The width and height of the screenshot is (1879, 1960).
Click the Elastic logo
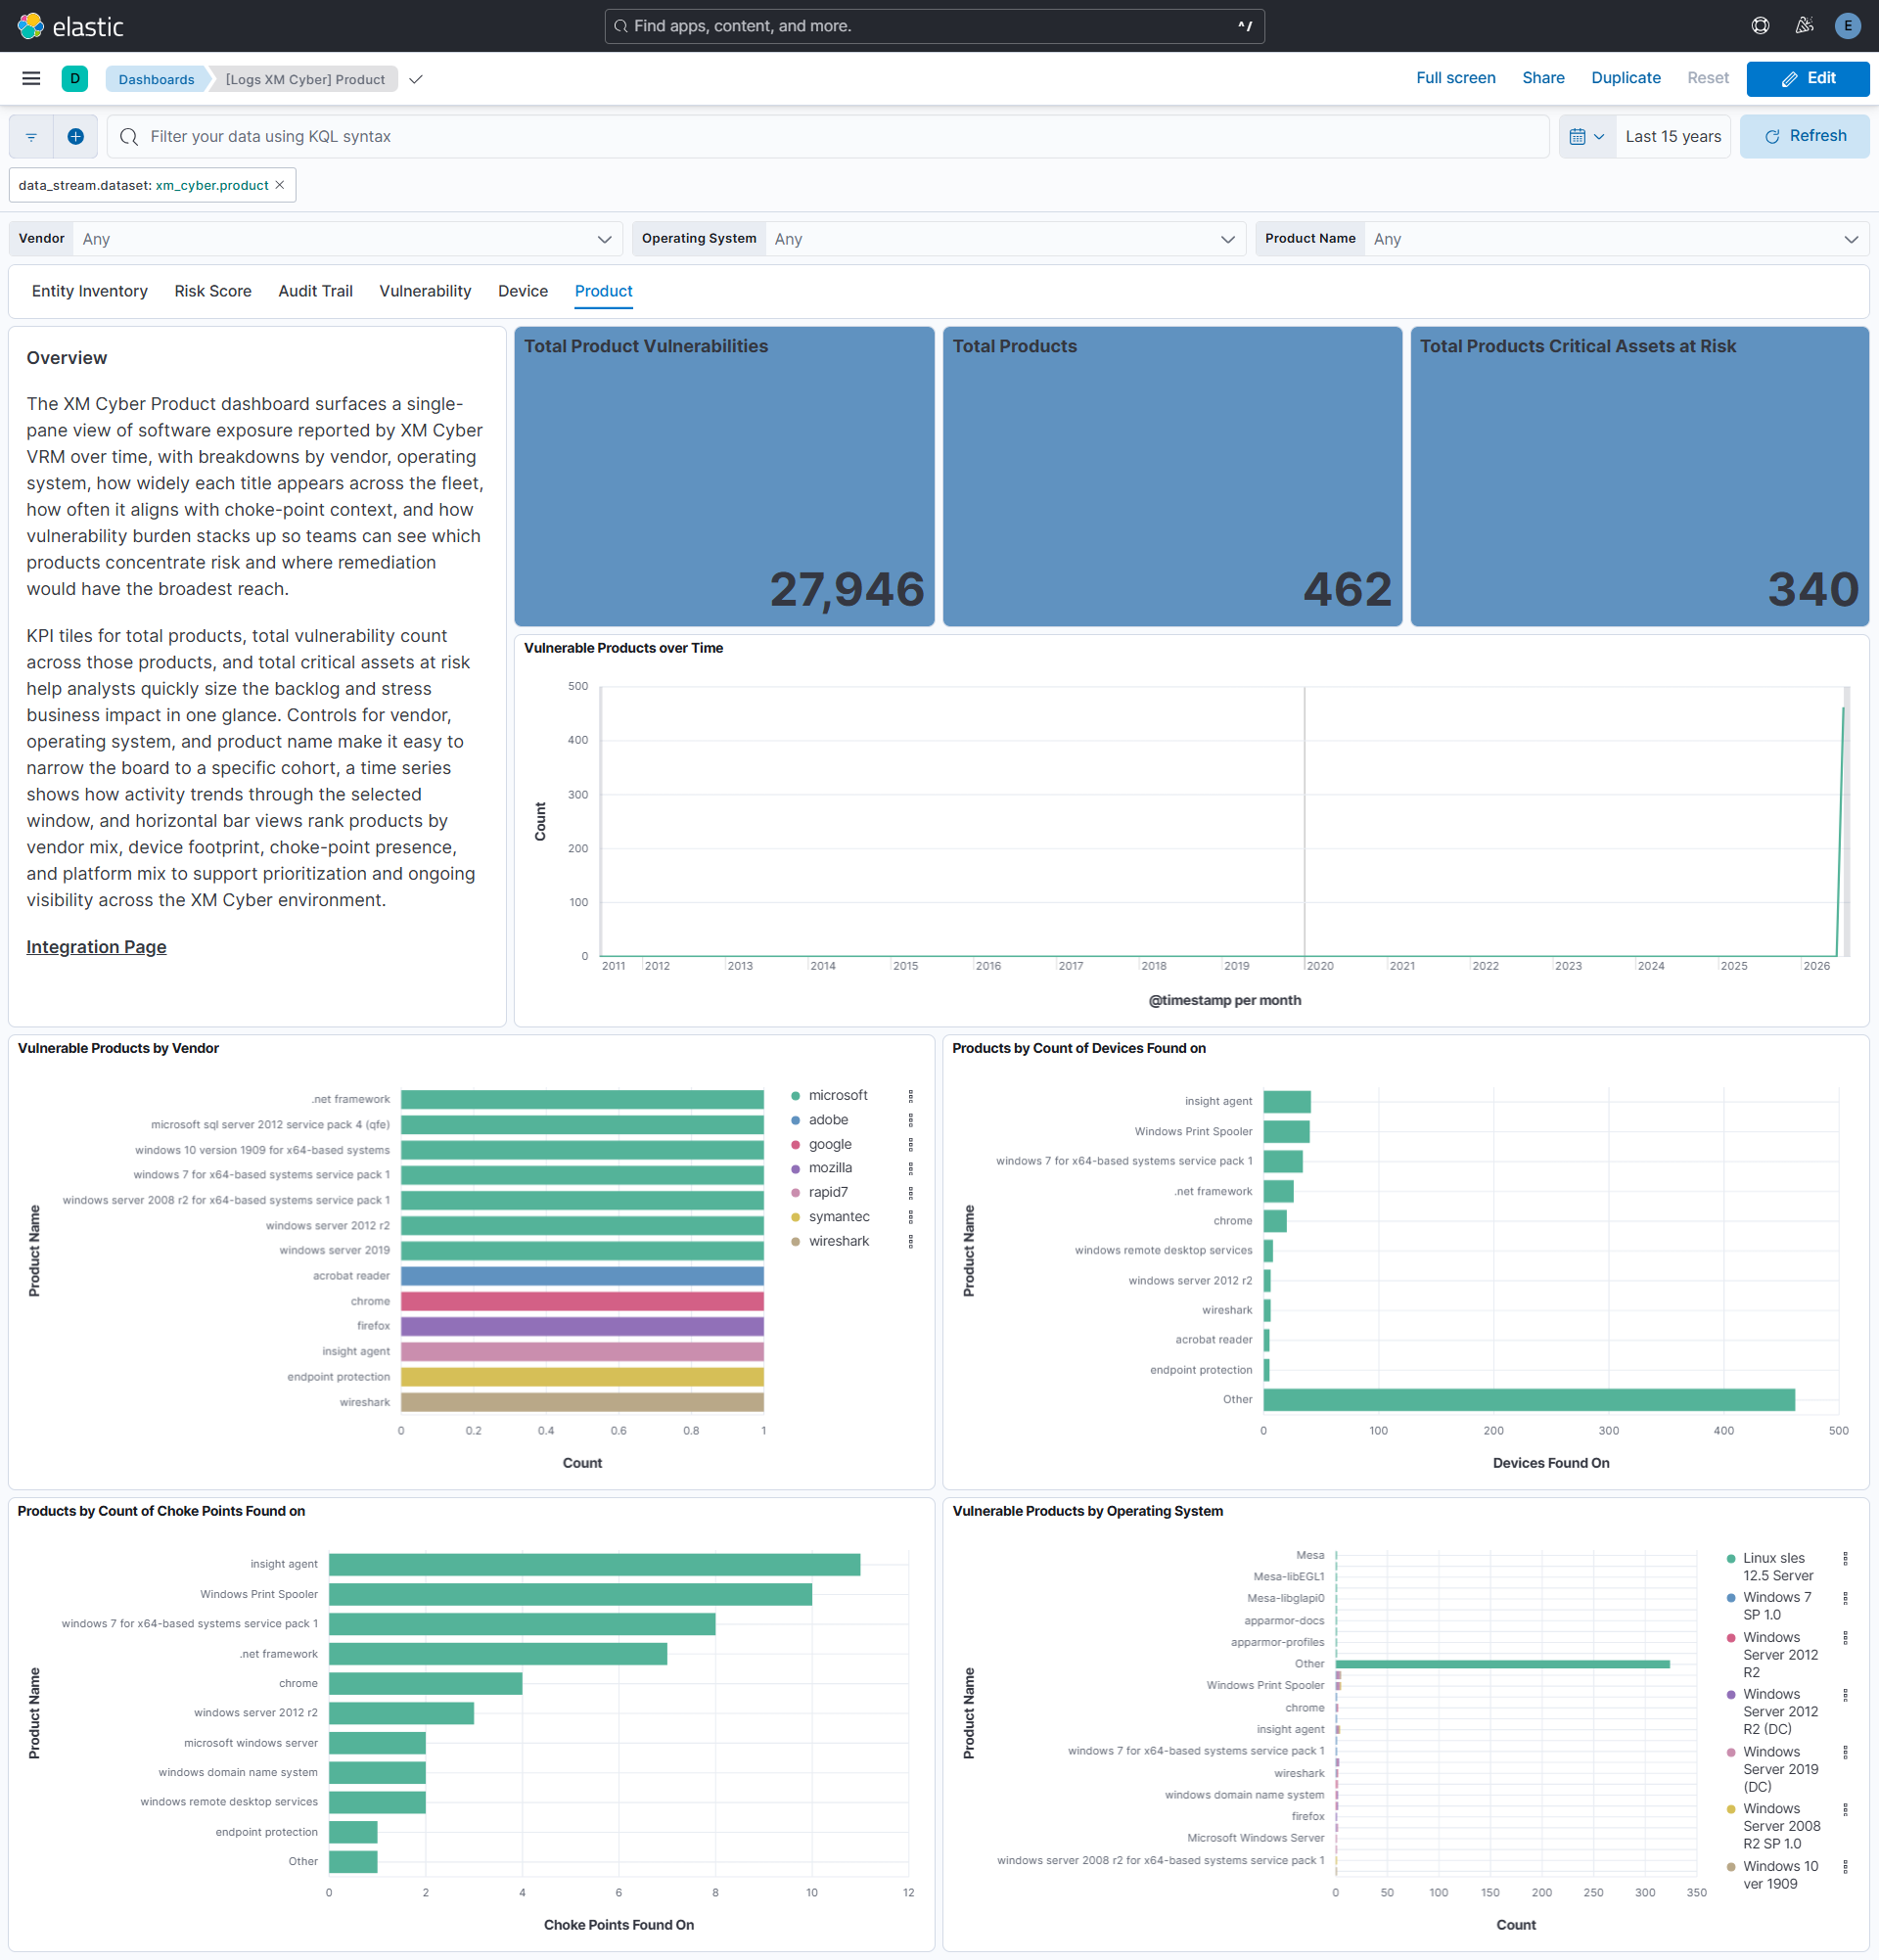(x=70, y=26)
